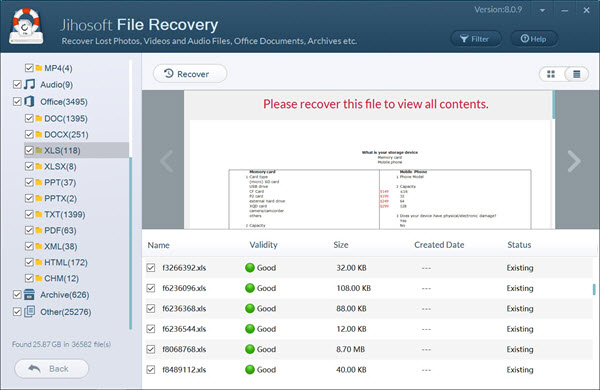This screenshot has height=390, width=600.
Task: Click the Archive category icon
Action: 29,294
